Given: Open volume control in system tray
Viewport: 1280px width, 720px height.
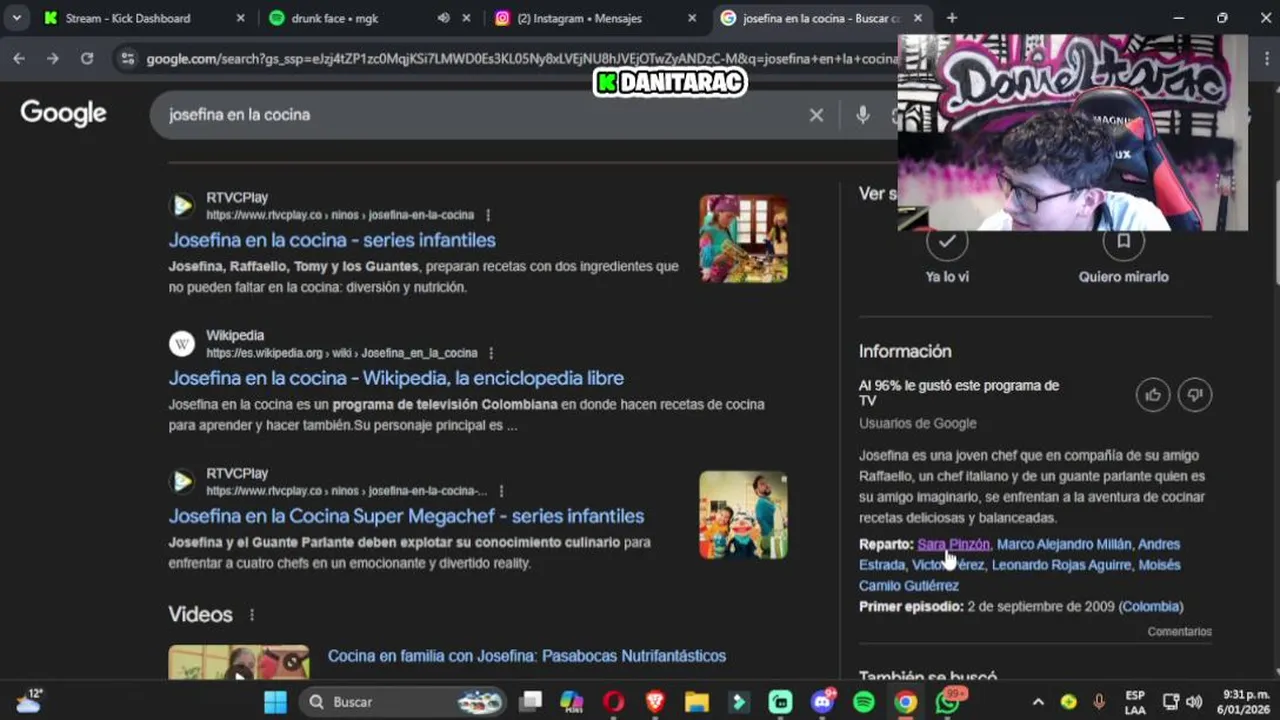Looking at the screenshot, I should [1194, 702].
